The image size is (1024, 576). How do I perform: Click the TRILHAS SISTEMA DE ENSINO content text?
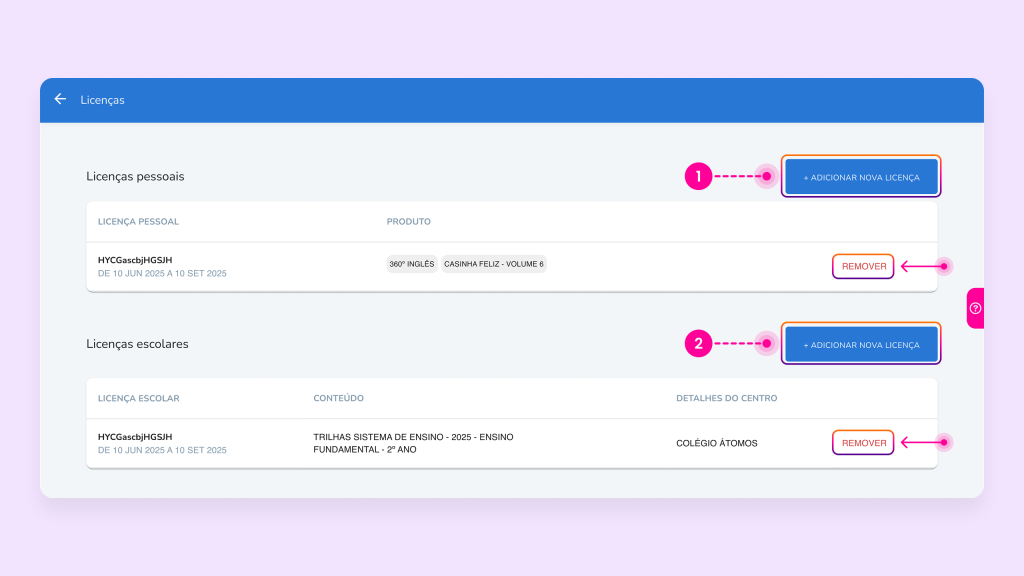pos(413,443)
